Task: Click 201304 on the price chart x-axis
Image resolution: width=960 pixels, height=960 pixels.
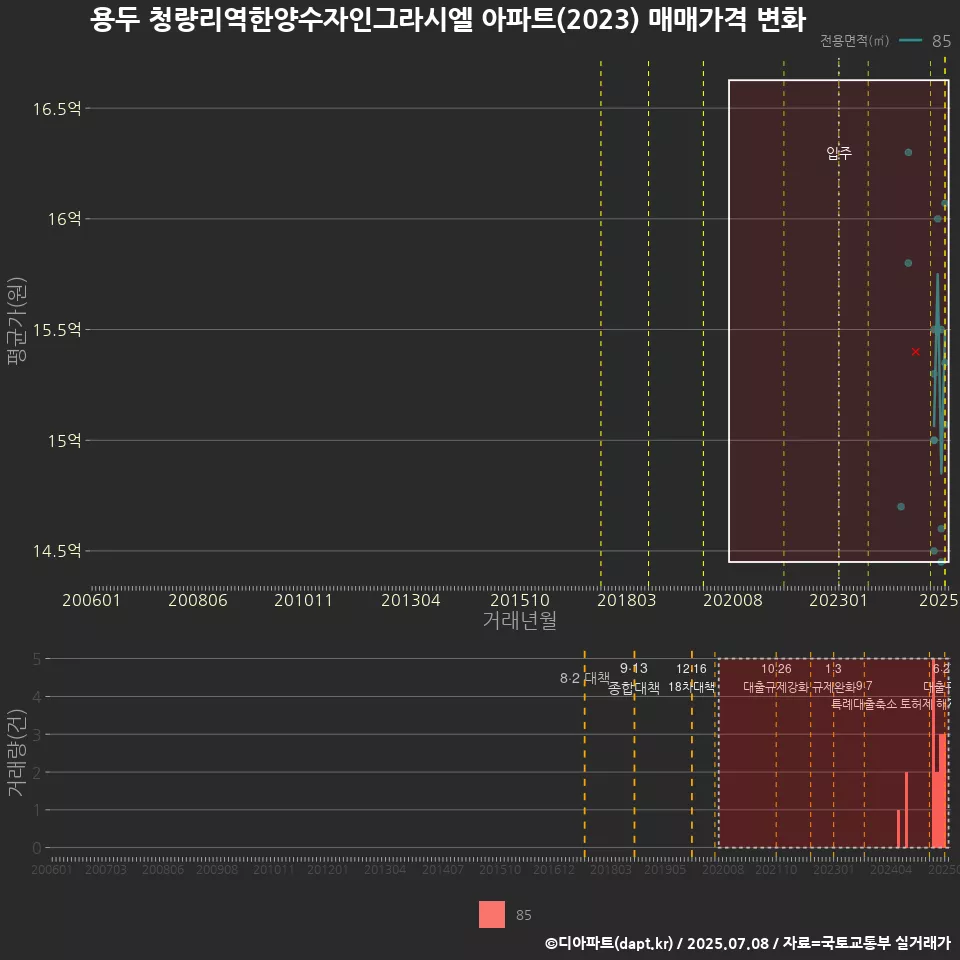Action: point(411,600)
